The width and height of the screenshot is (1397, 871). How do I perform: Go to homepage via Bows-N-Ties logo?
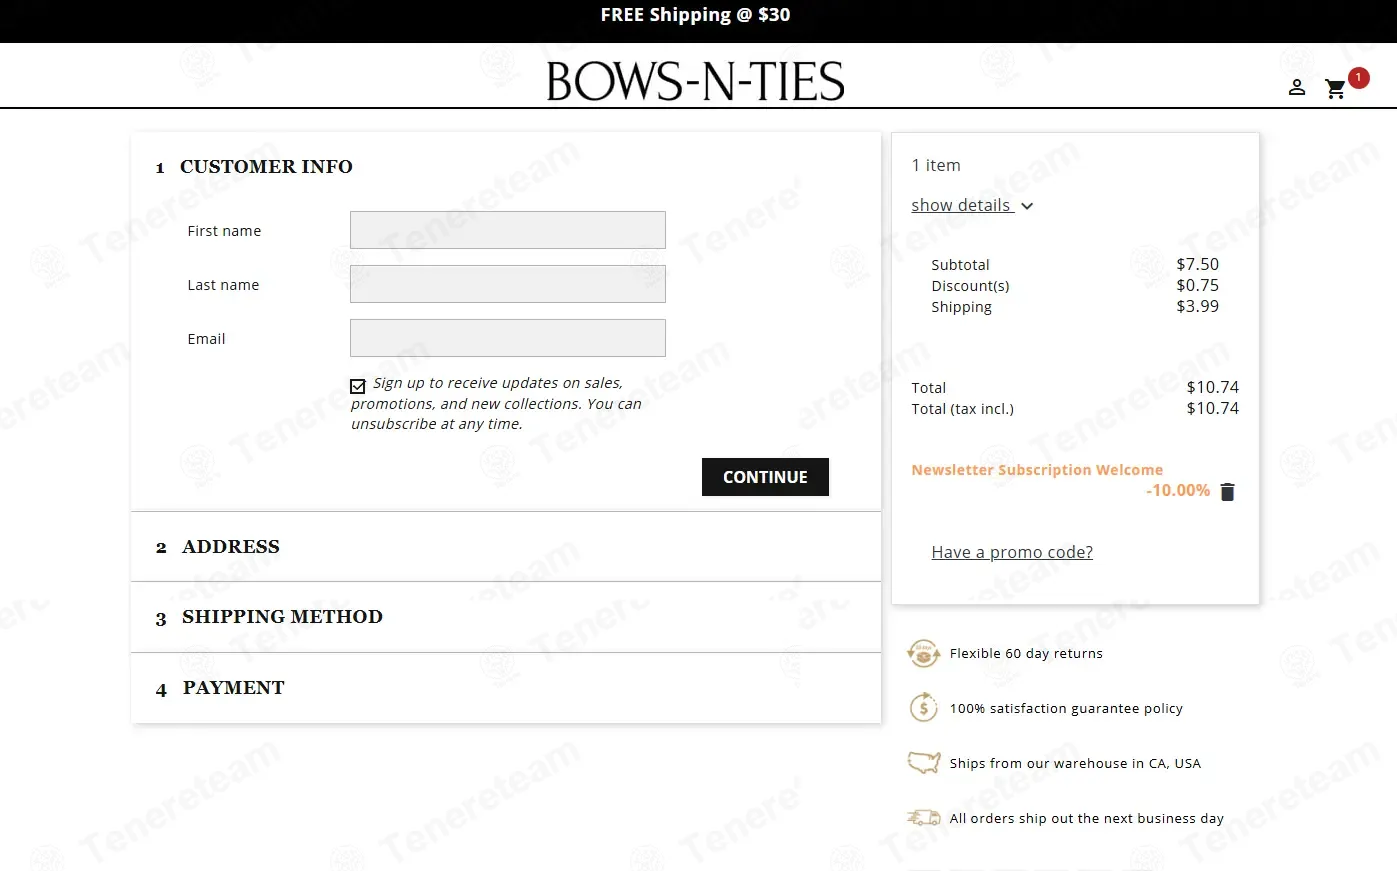click(695, 82)
